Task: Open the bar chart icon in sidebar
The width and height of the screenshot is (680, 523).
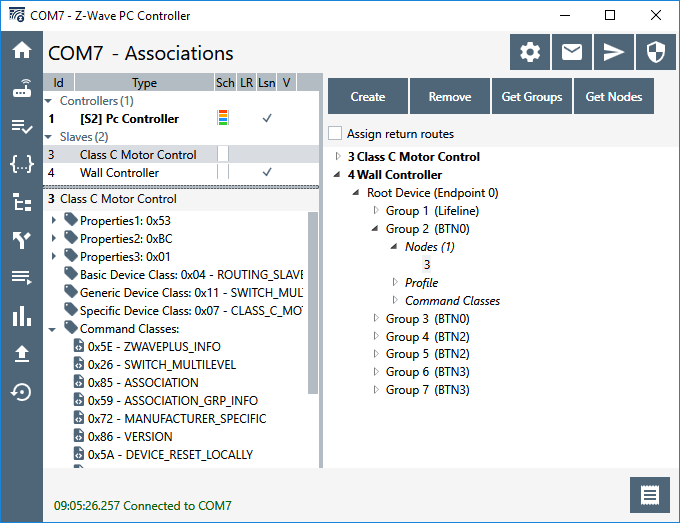Action: (x=21, y=317)
